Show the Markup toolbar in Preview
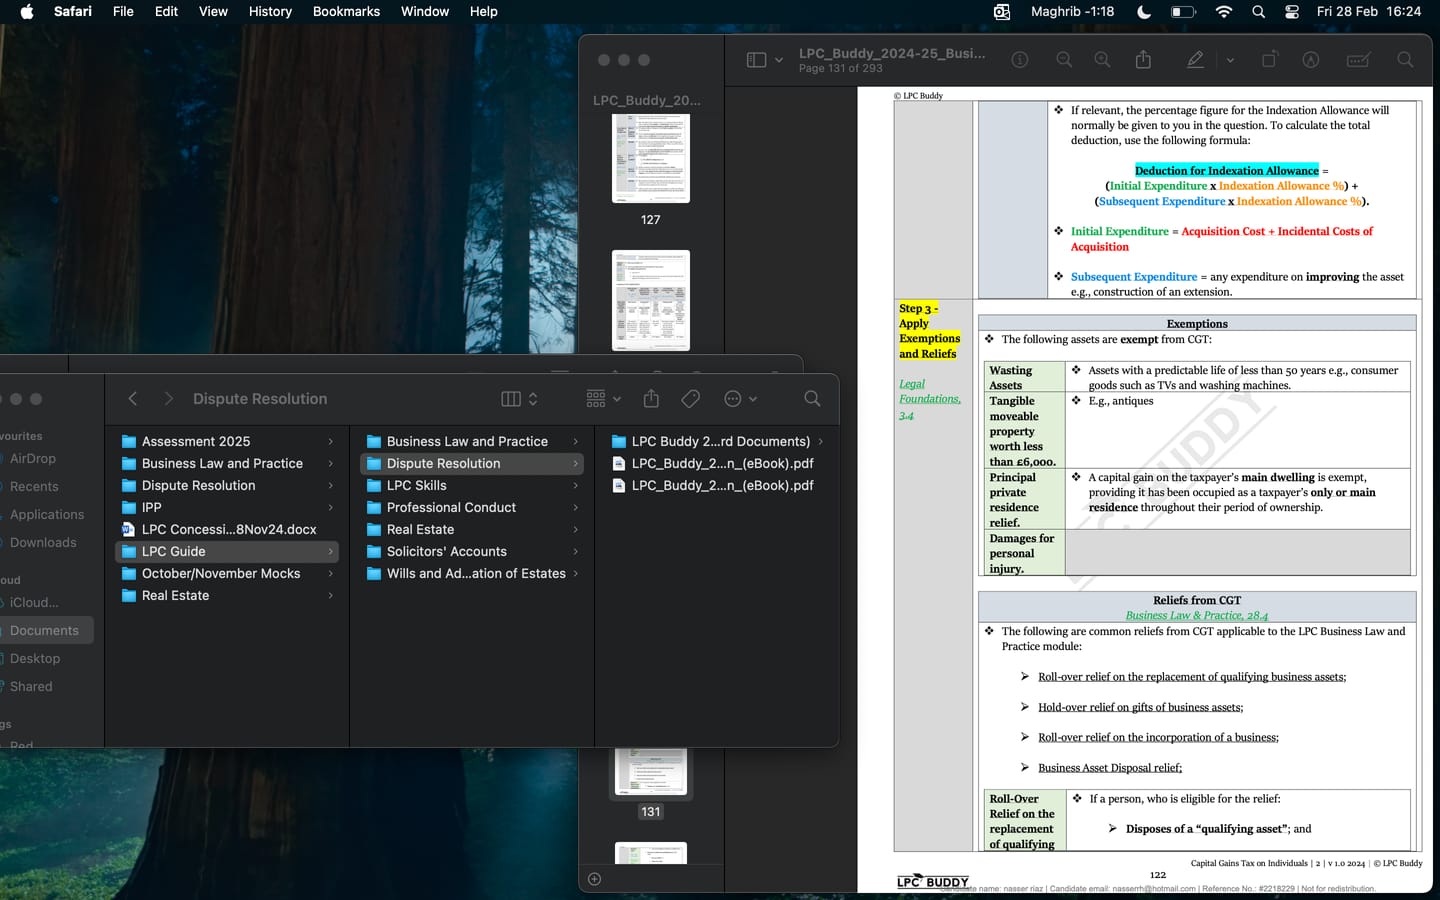The height and width of the screenshot is (900, 1440). point(1311,60)
